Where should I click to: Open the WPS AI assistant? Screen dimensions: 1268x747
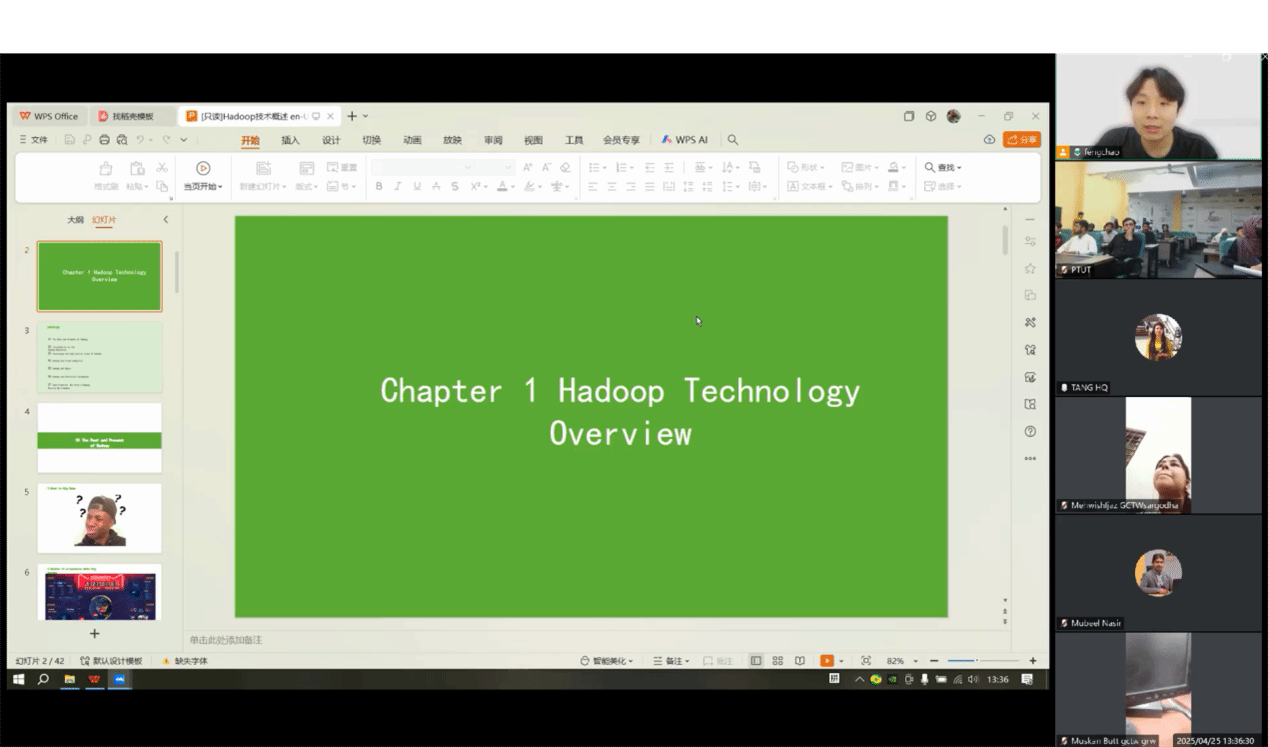(x=685, y=140)
